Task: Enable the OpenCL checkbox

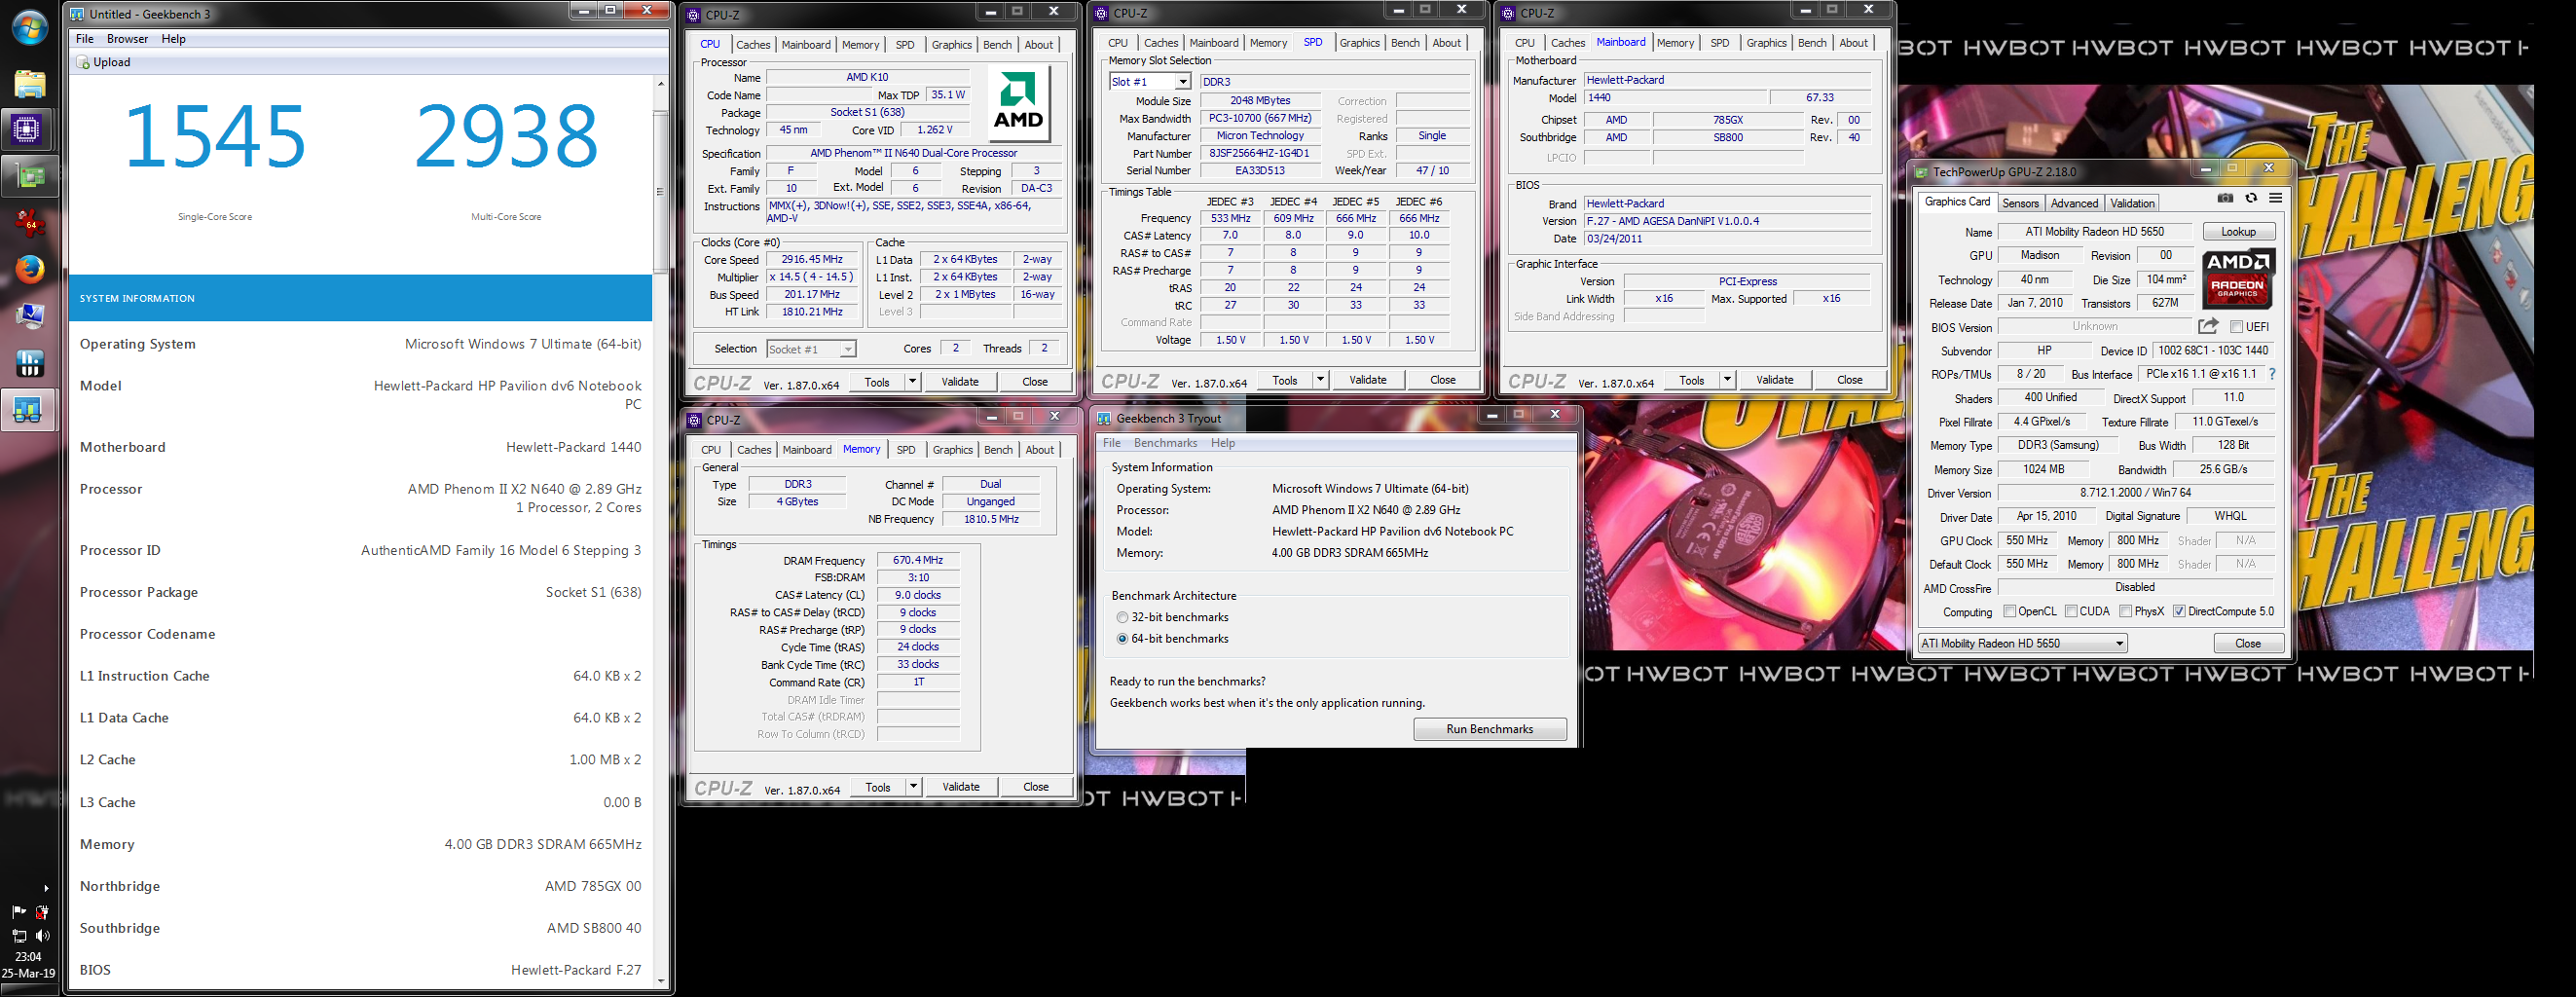Action: [2009, 611]
